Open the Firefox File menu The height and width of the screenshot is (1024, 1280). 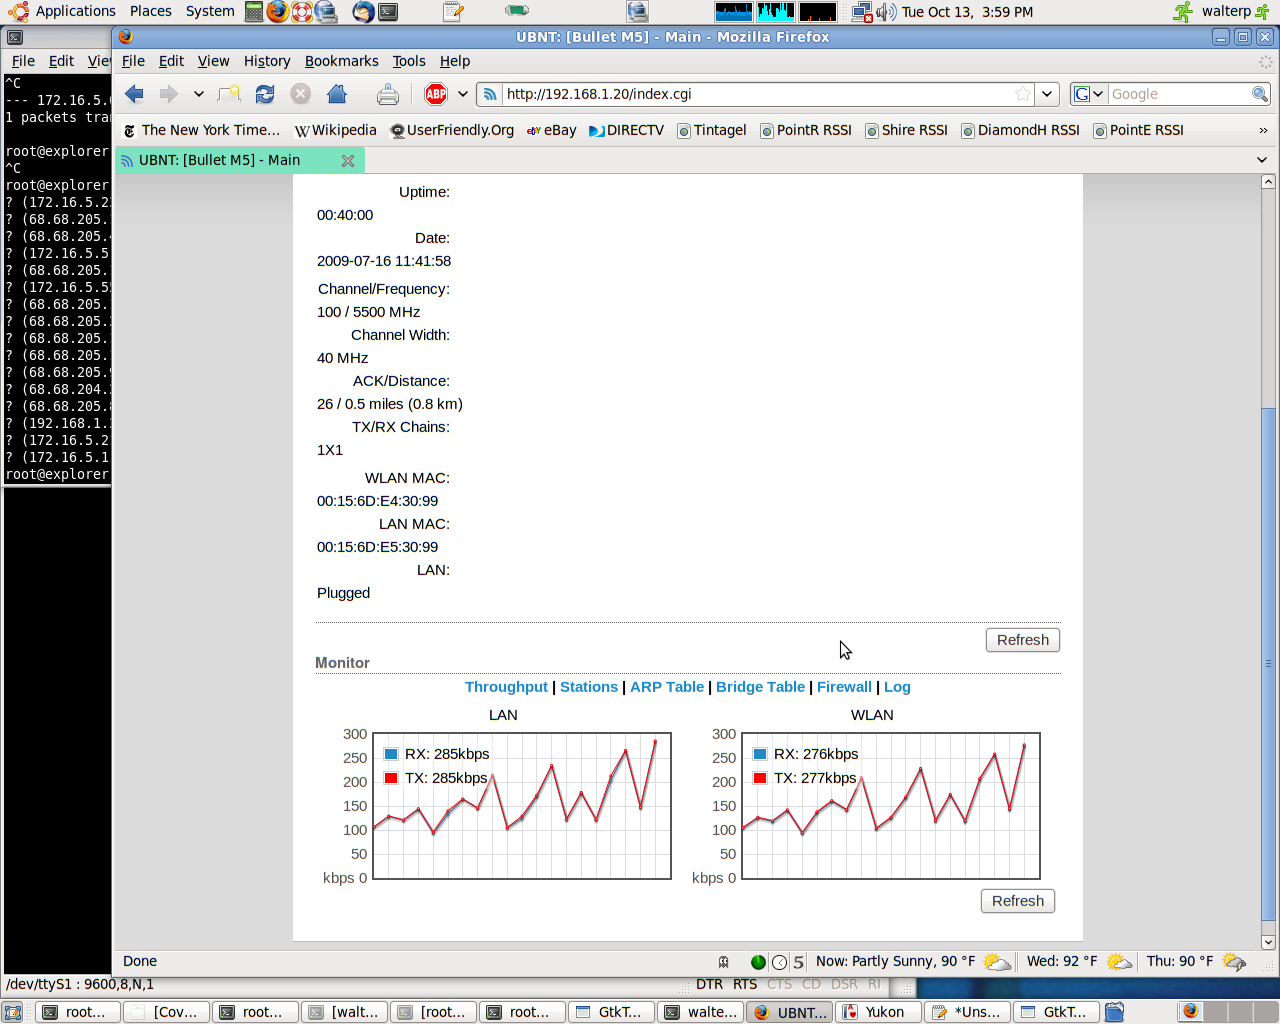[x=133, y=61]
